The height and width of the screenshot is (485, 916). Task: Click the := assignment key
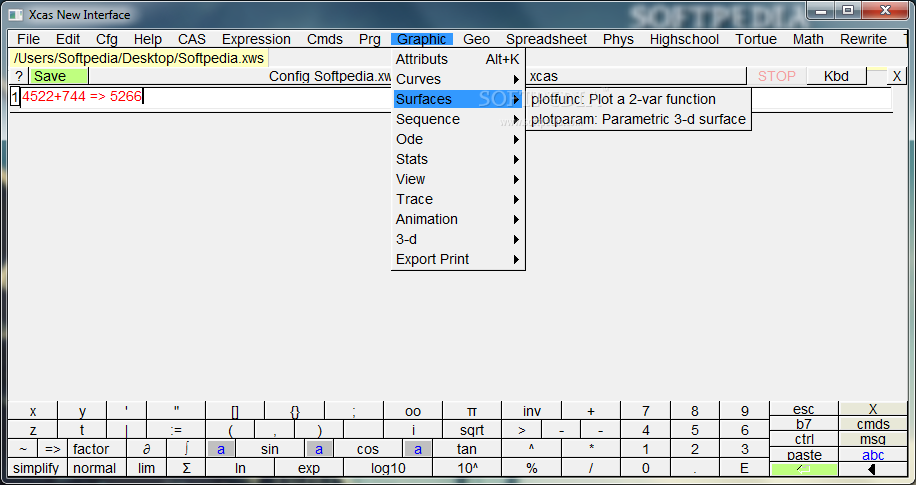pos(176,431)
